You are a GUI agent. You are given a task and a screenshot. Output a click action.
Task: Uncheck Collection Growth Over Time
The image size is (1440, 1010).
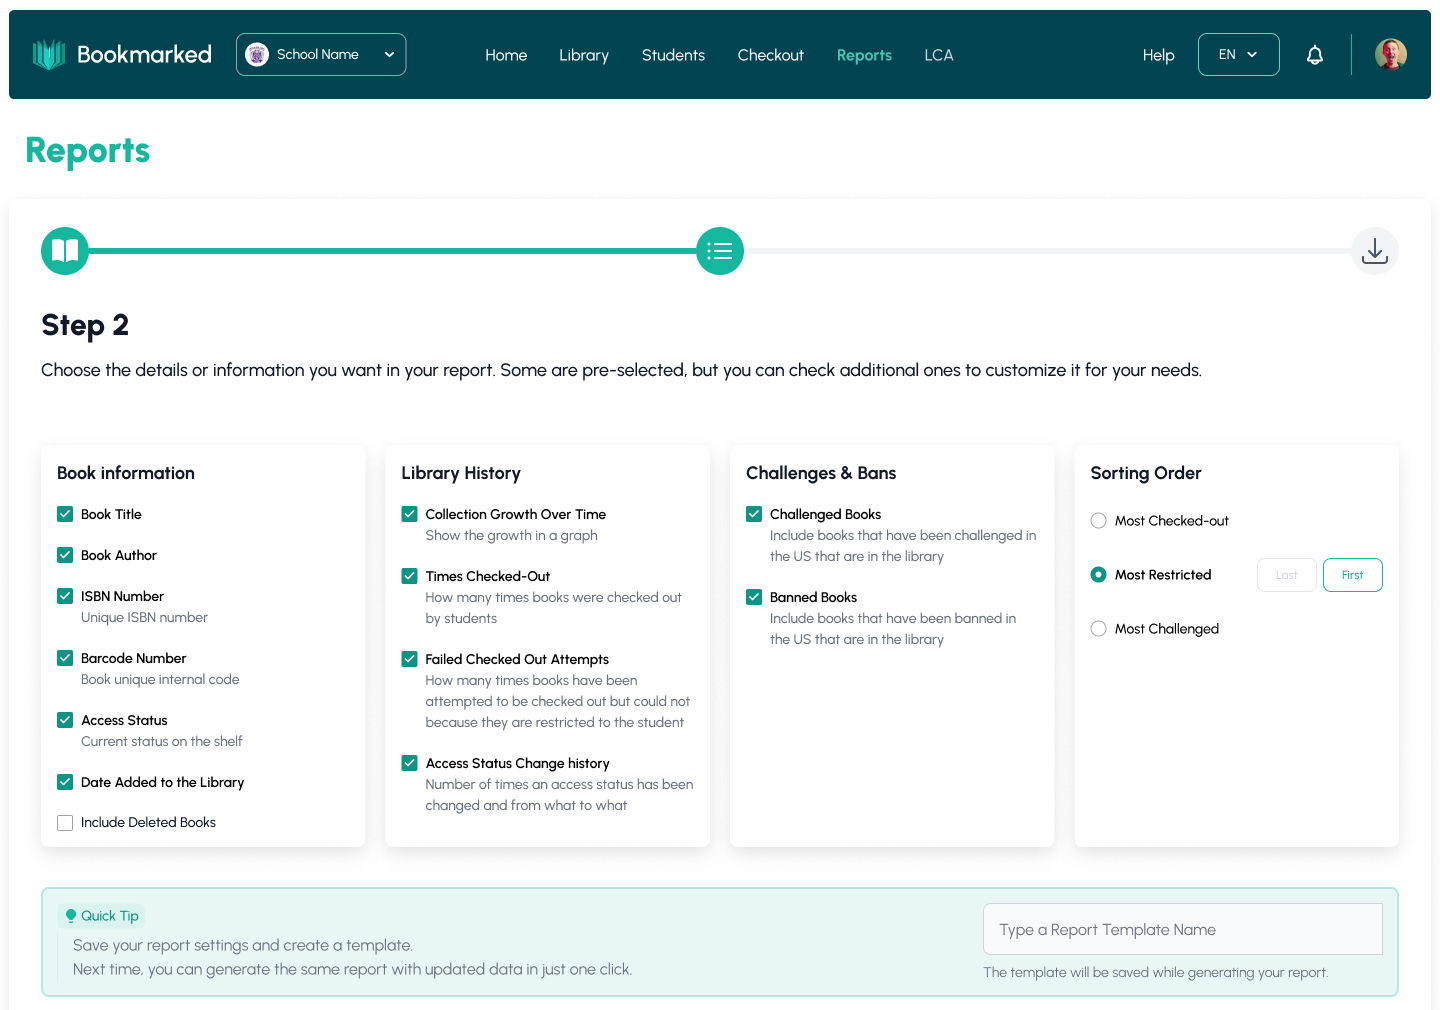click(409, 514)
